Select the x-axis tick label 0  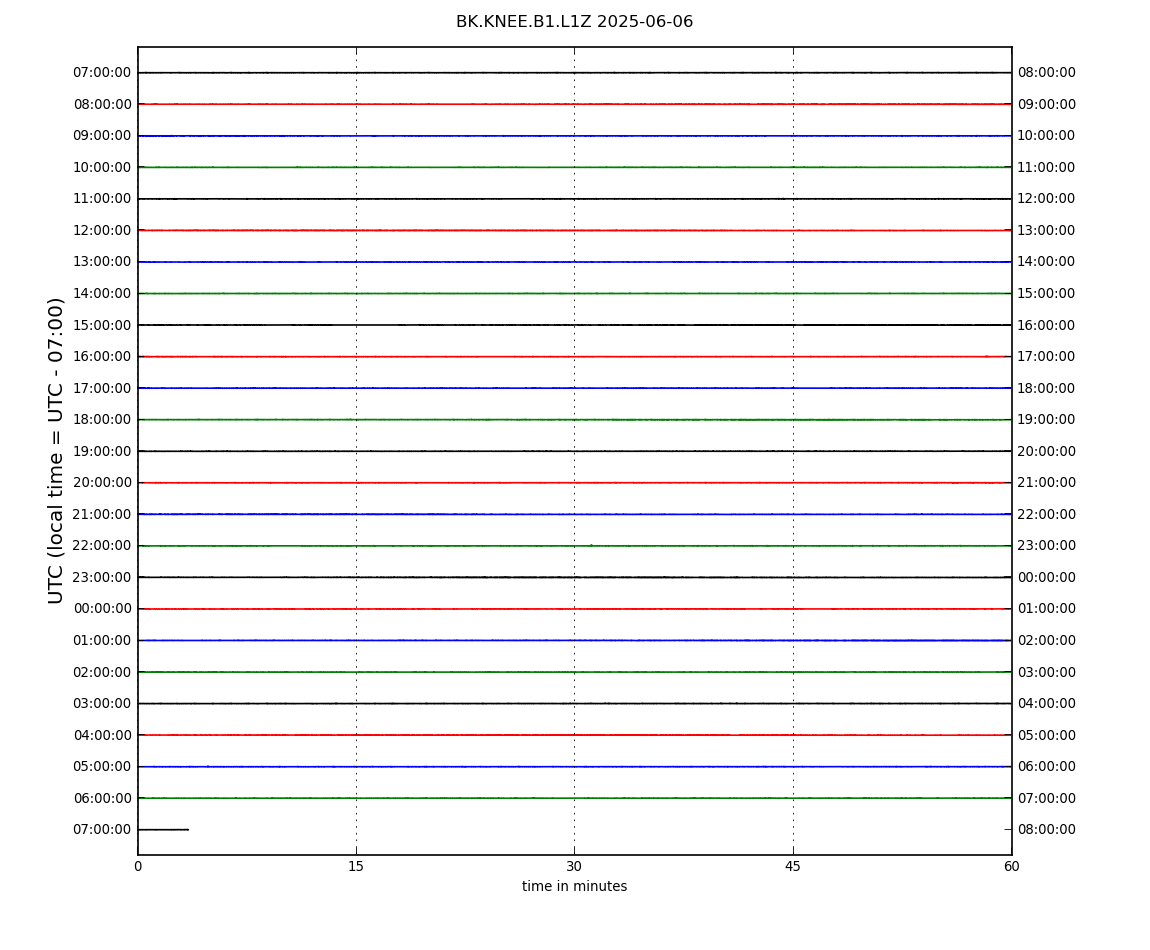click(x=138, y=866)
